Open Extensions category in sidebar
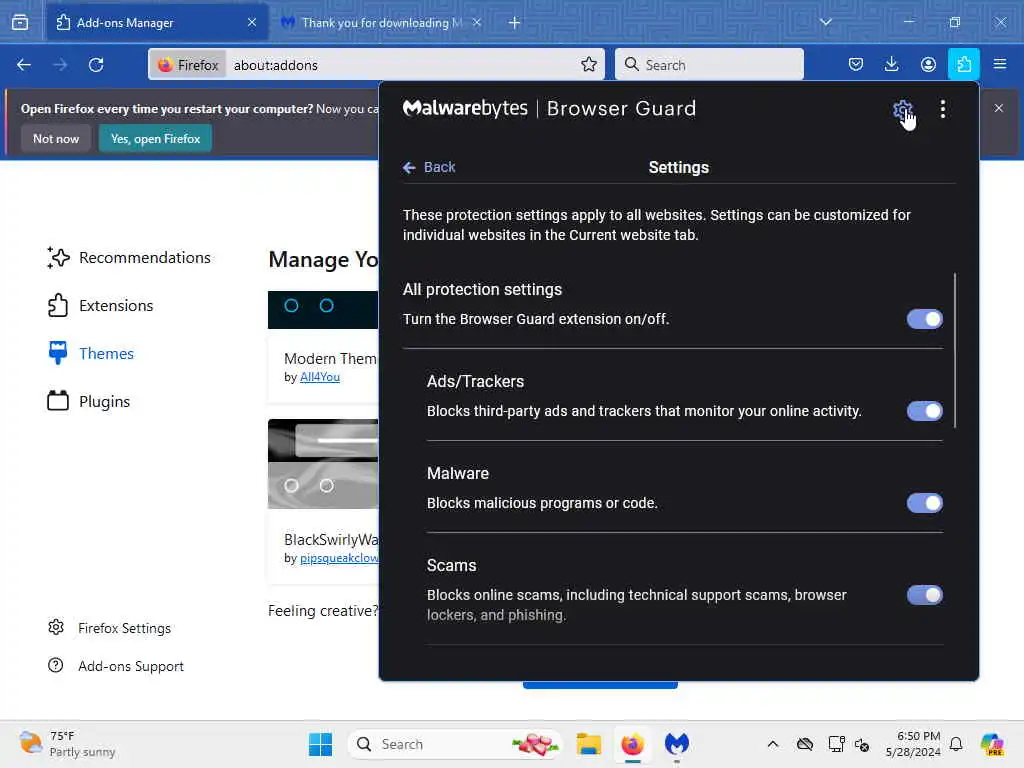 100,306
